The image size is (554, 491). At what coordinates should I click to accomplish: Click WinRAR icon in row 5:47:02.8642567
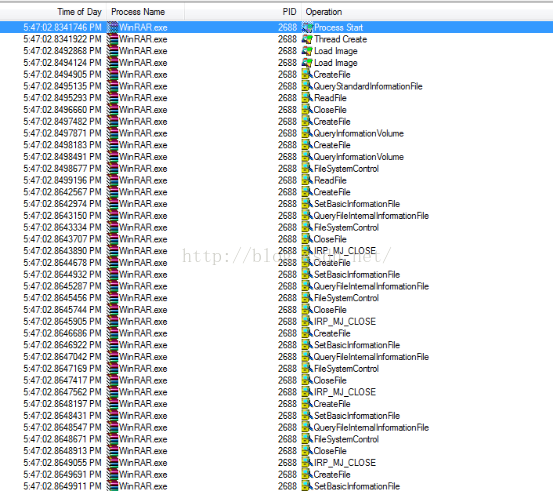tap(112, 192)
